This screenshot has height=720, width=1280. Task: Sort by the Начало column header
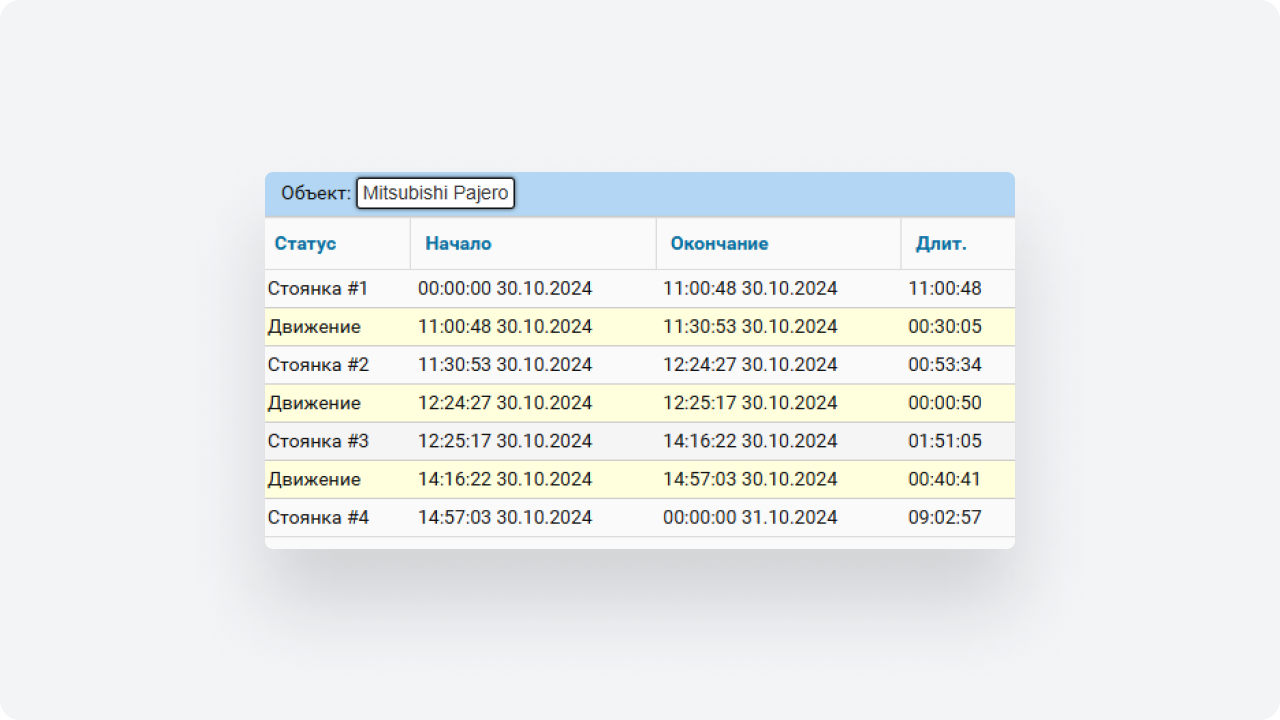458,244
